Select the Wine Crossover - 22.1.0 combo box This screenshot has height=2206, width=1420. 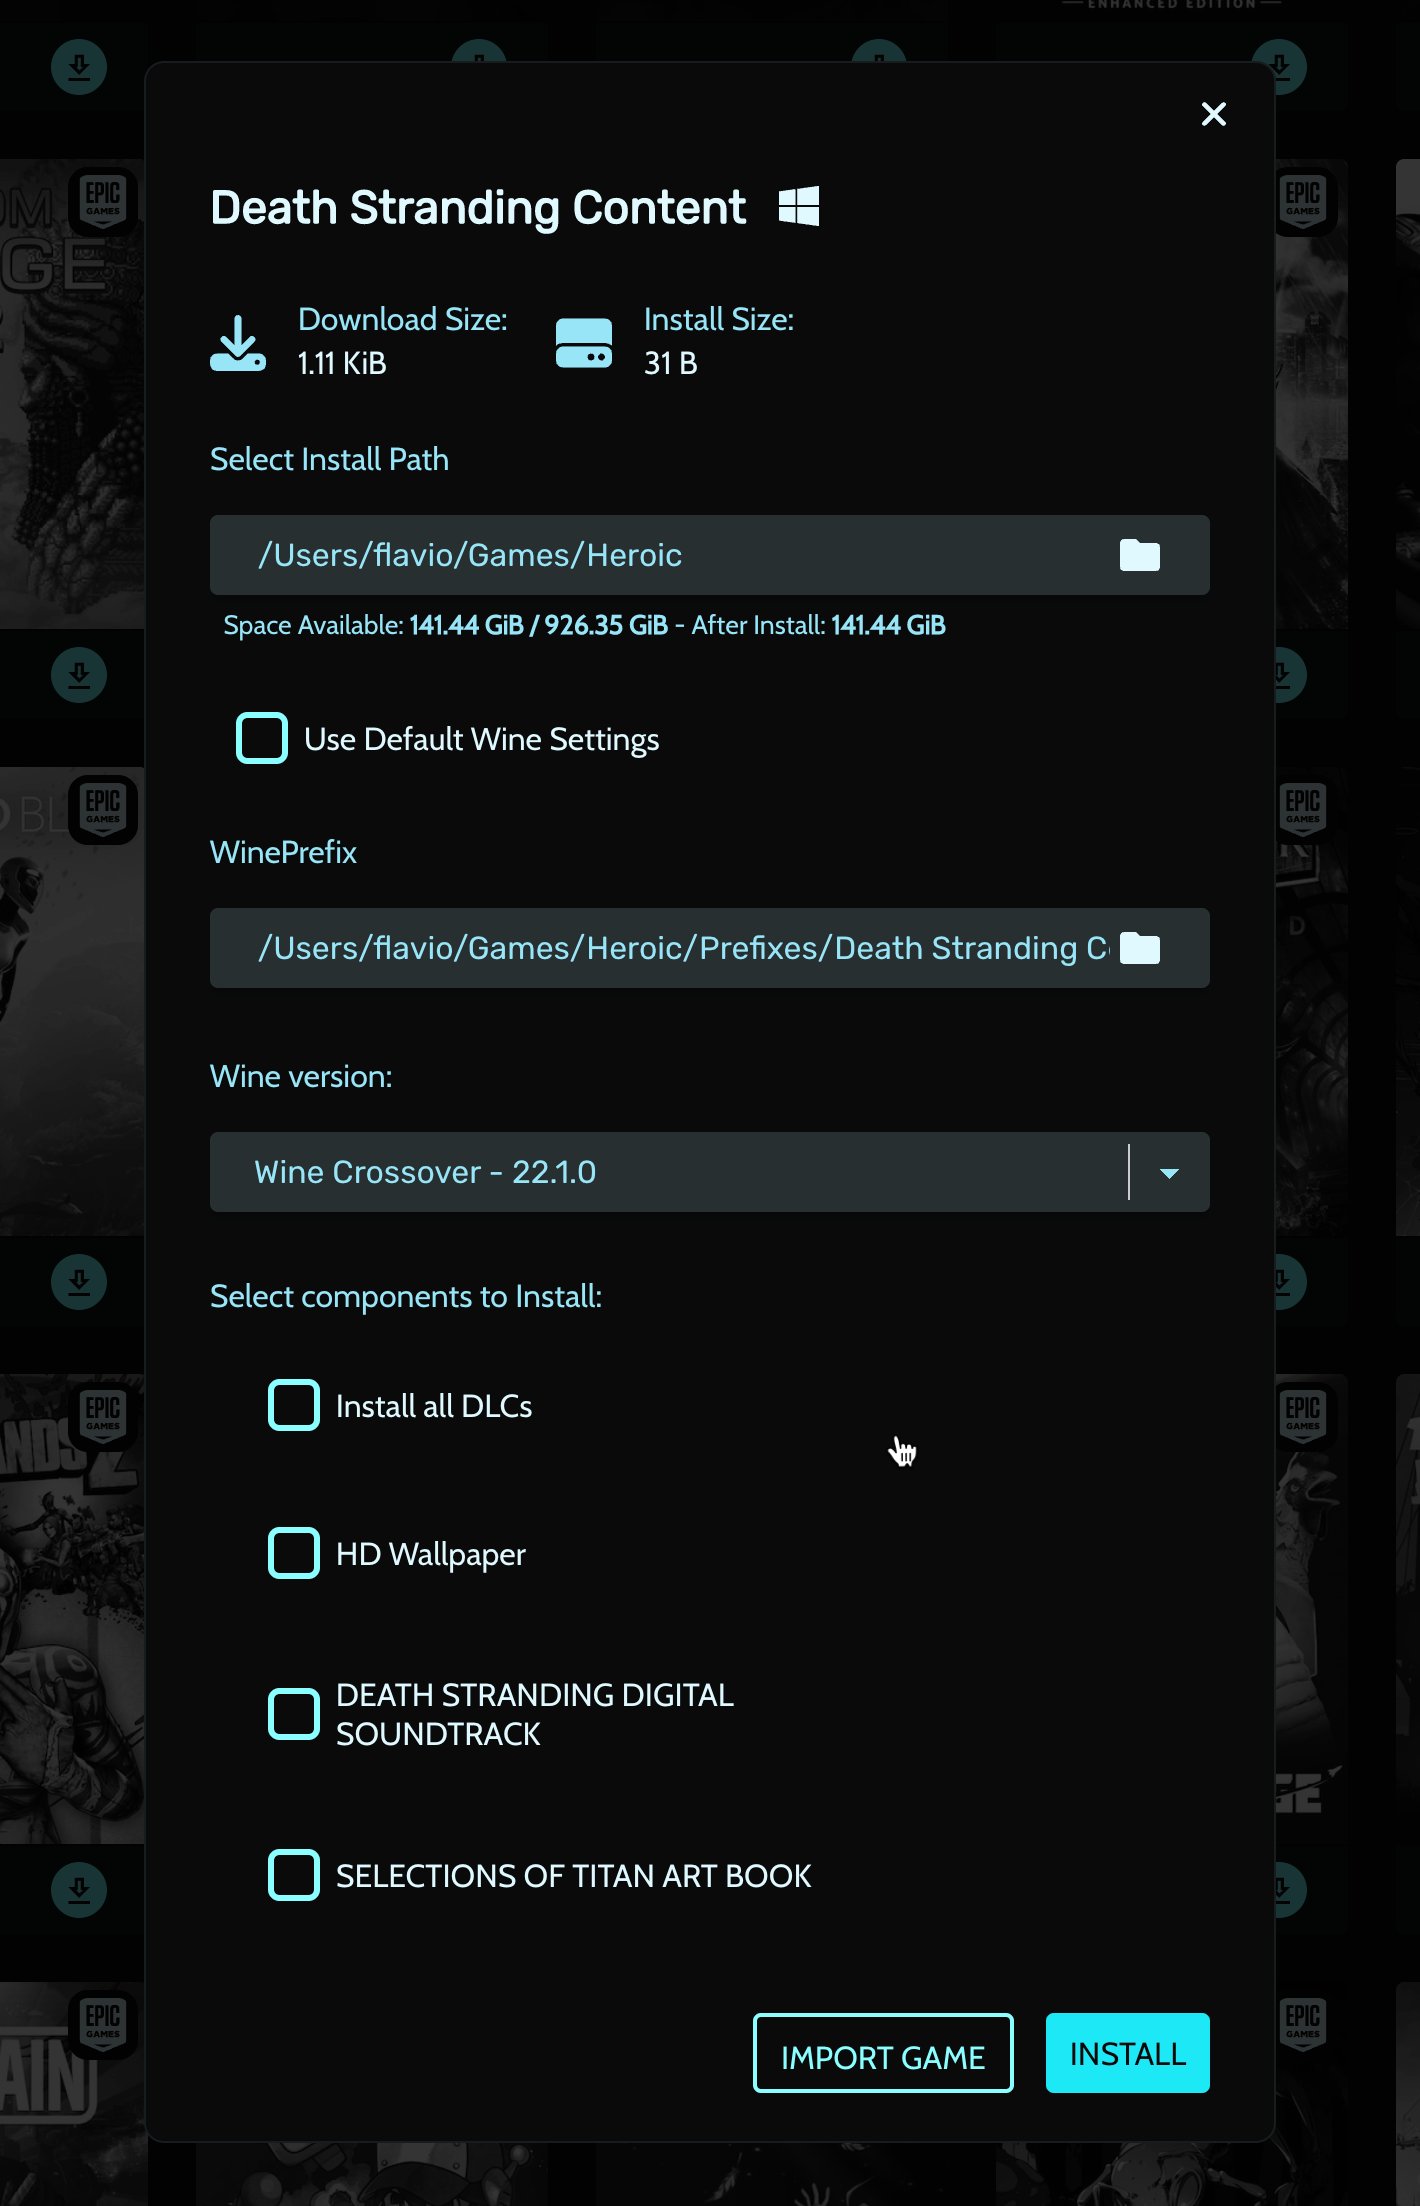point(710,1172)
